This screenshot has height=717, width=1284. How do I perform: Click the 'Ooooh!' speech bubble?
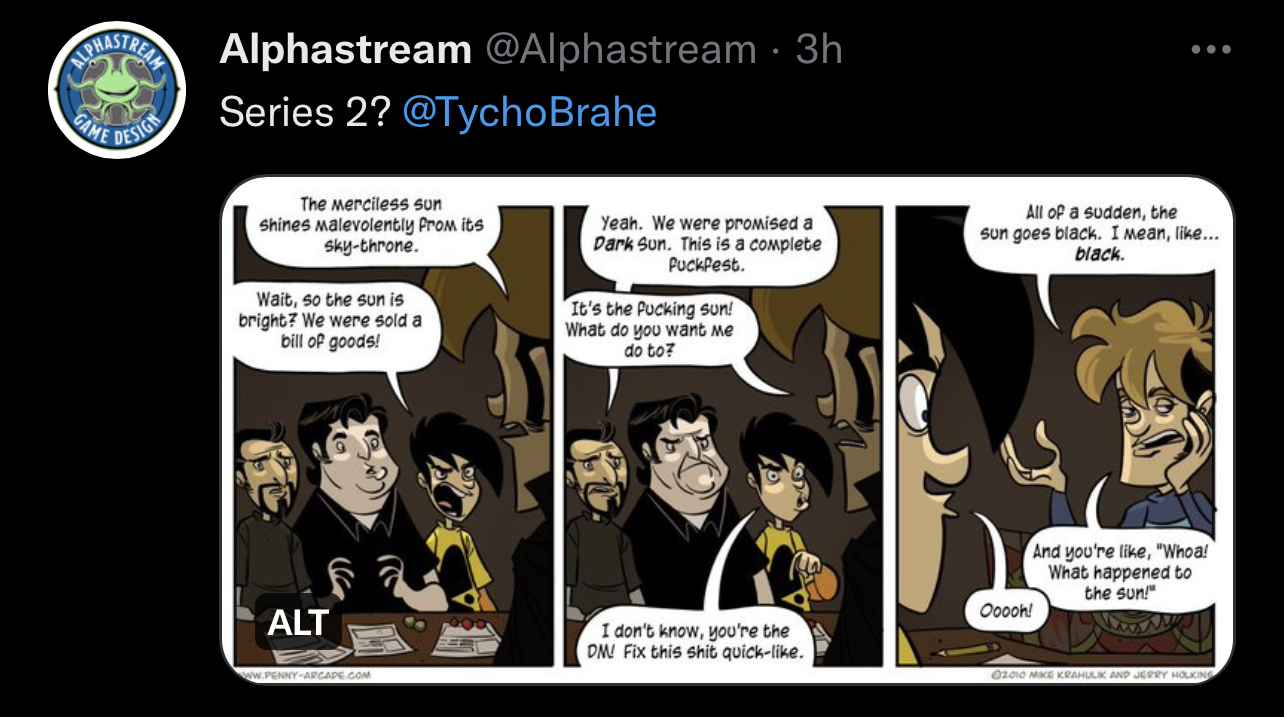[1005, 610]
